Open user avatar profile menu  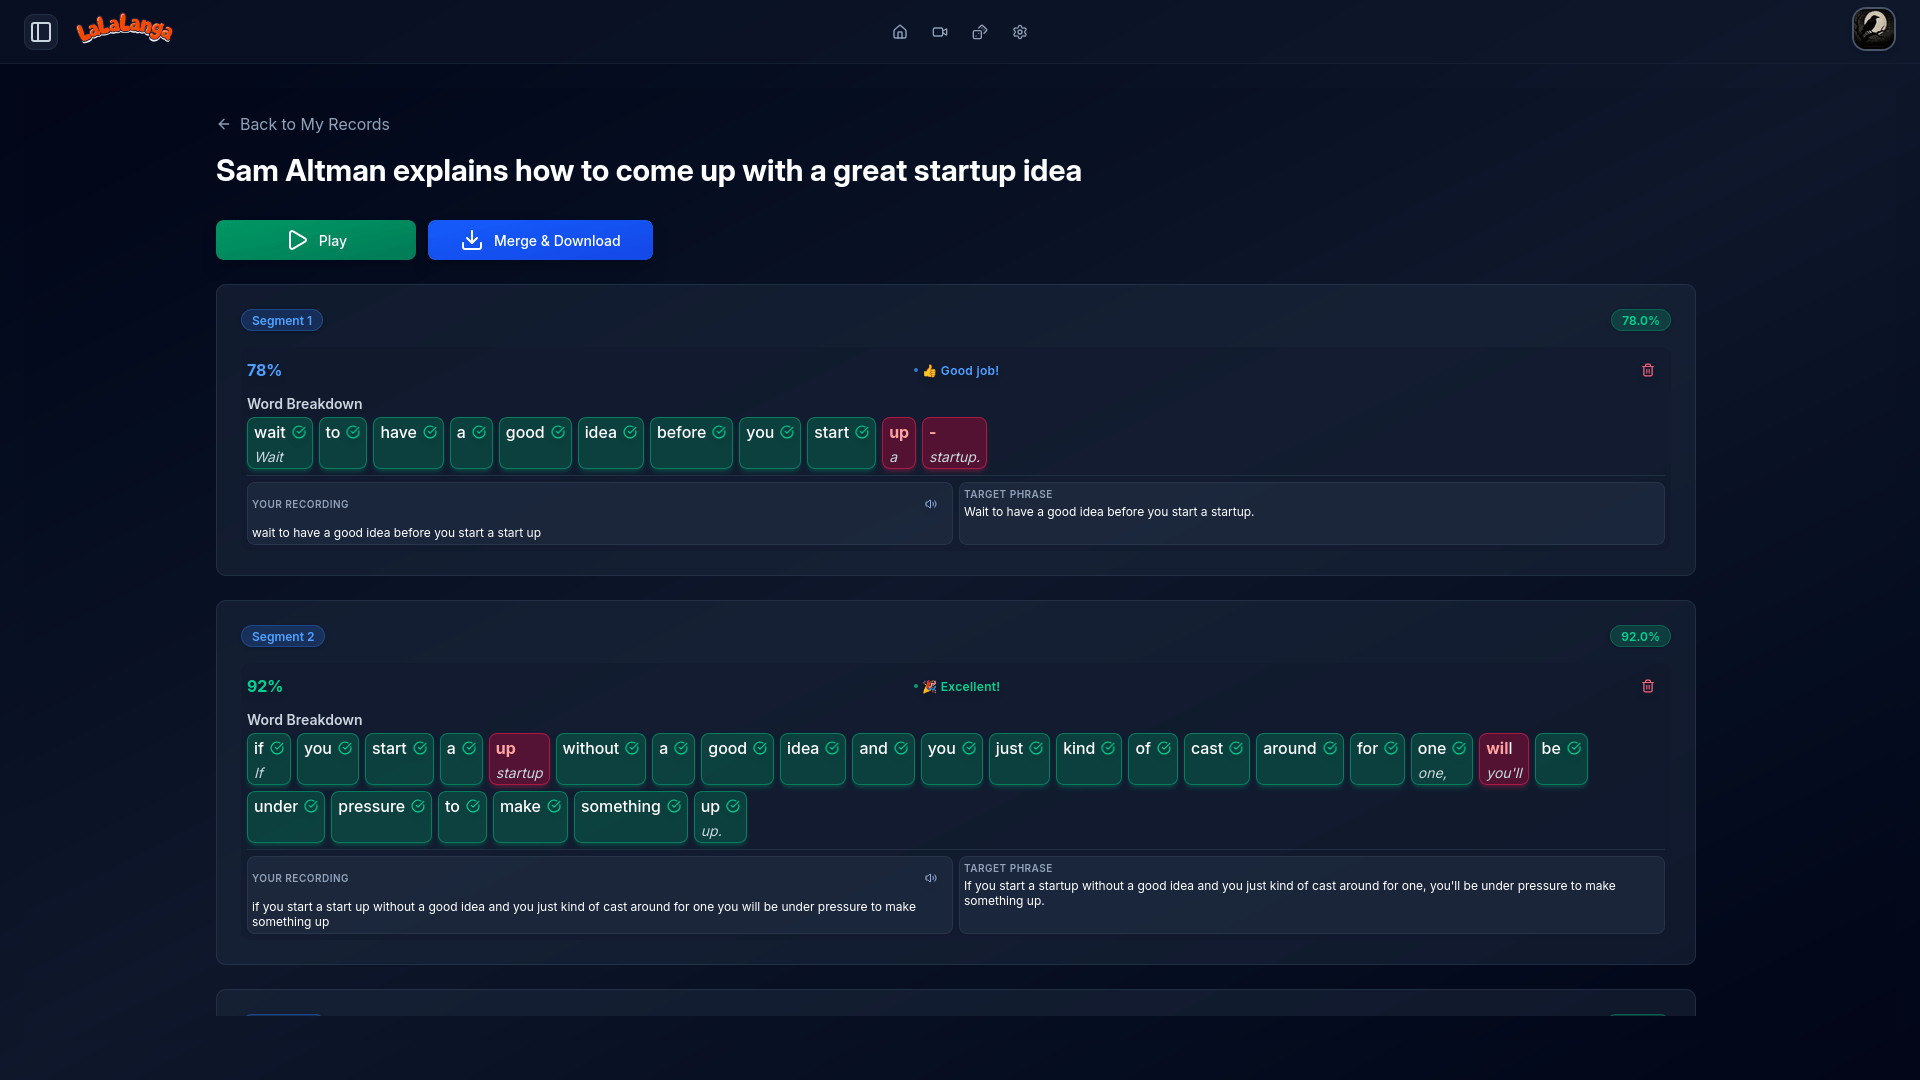[1873, 29]
